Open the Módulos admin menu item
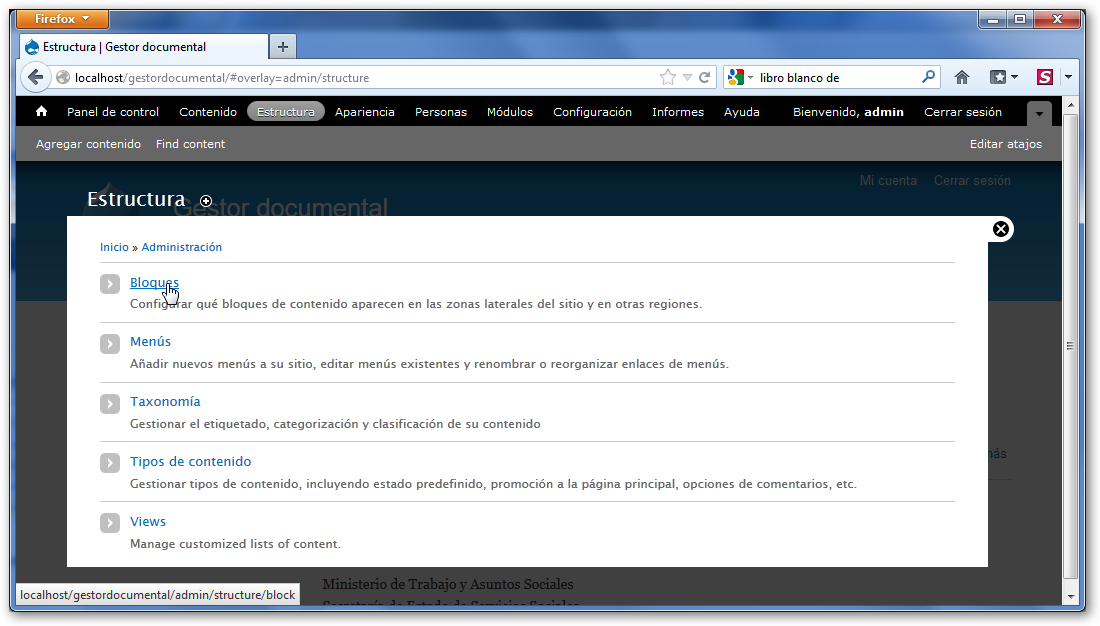This screenshot has height=626, width=1100. click(x=510, y=112)
